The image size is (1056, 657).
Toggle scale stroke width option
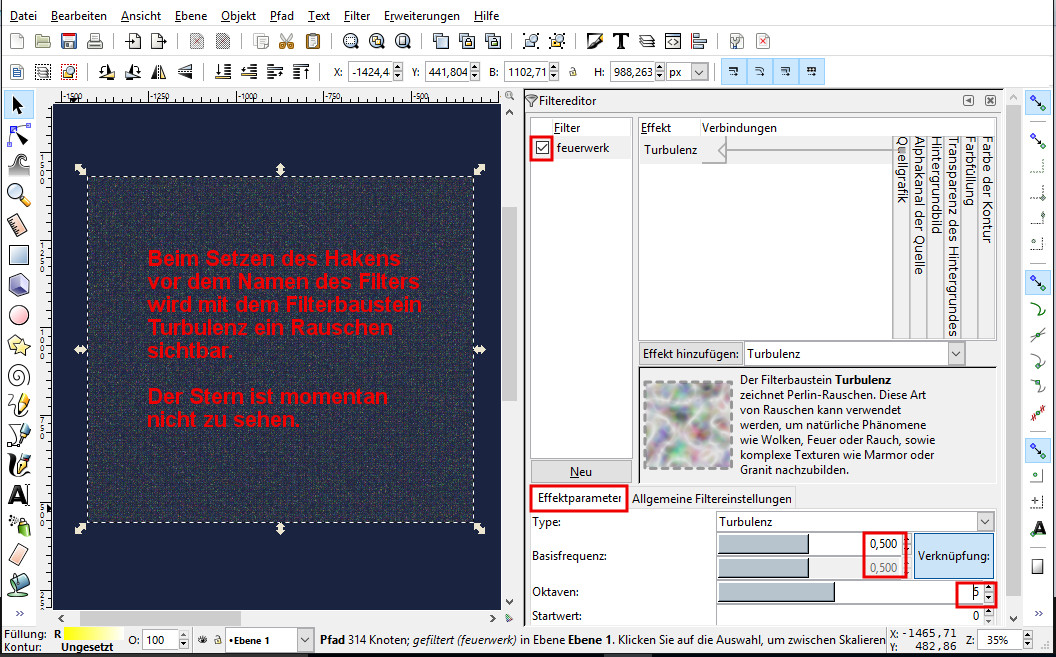coord(734,71)
